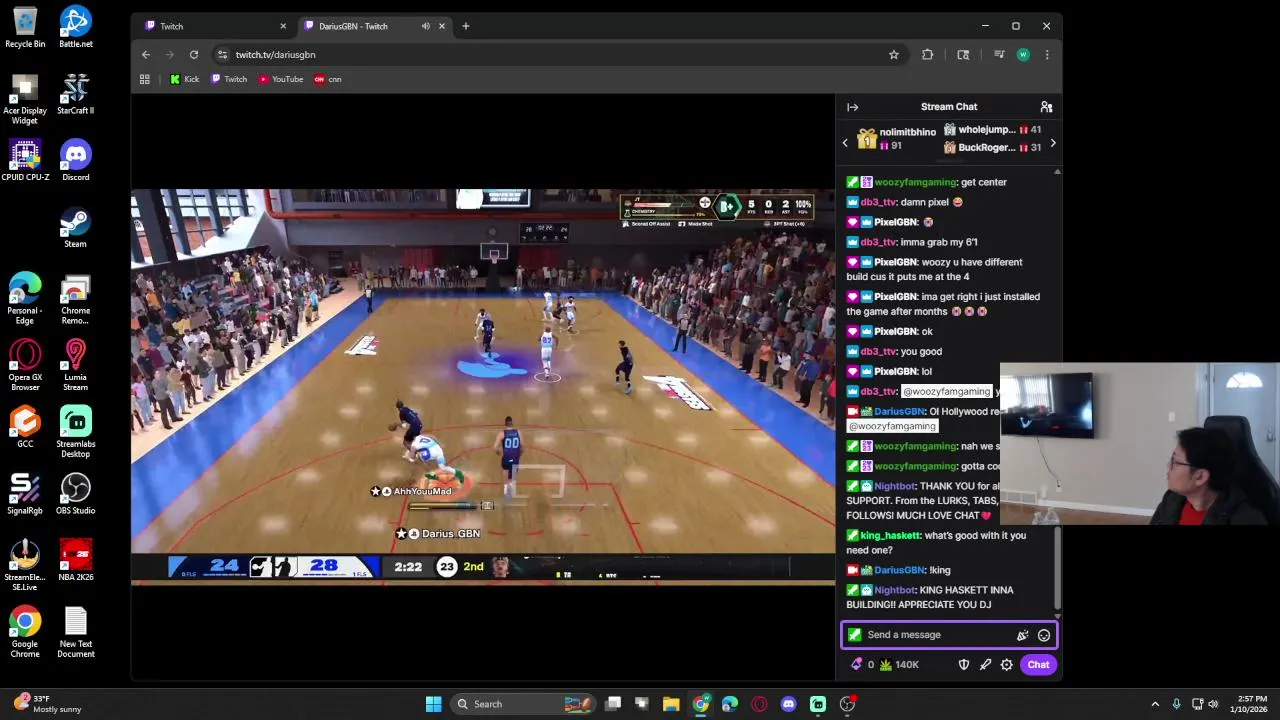Viewport: 1280px width, 720px height.
Task: Show next gift leaderboard entries
Action: [x=1052, y=143]
